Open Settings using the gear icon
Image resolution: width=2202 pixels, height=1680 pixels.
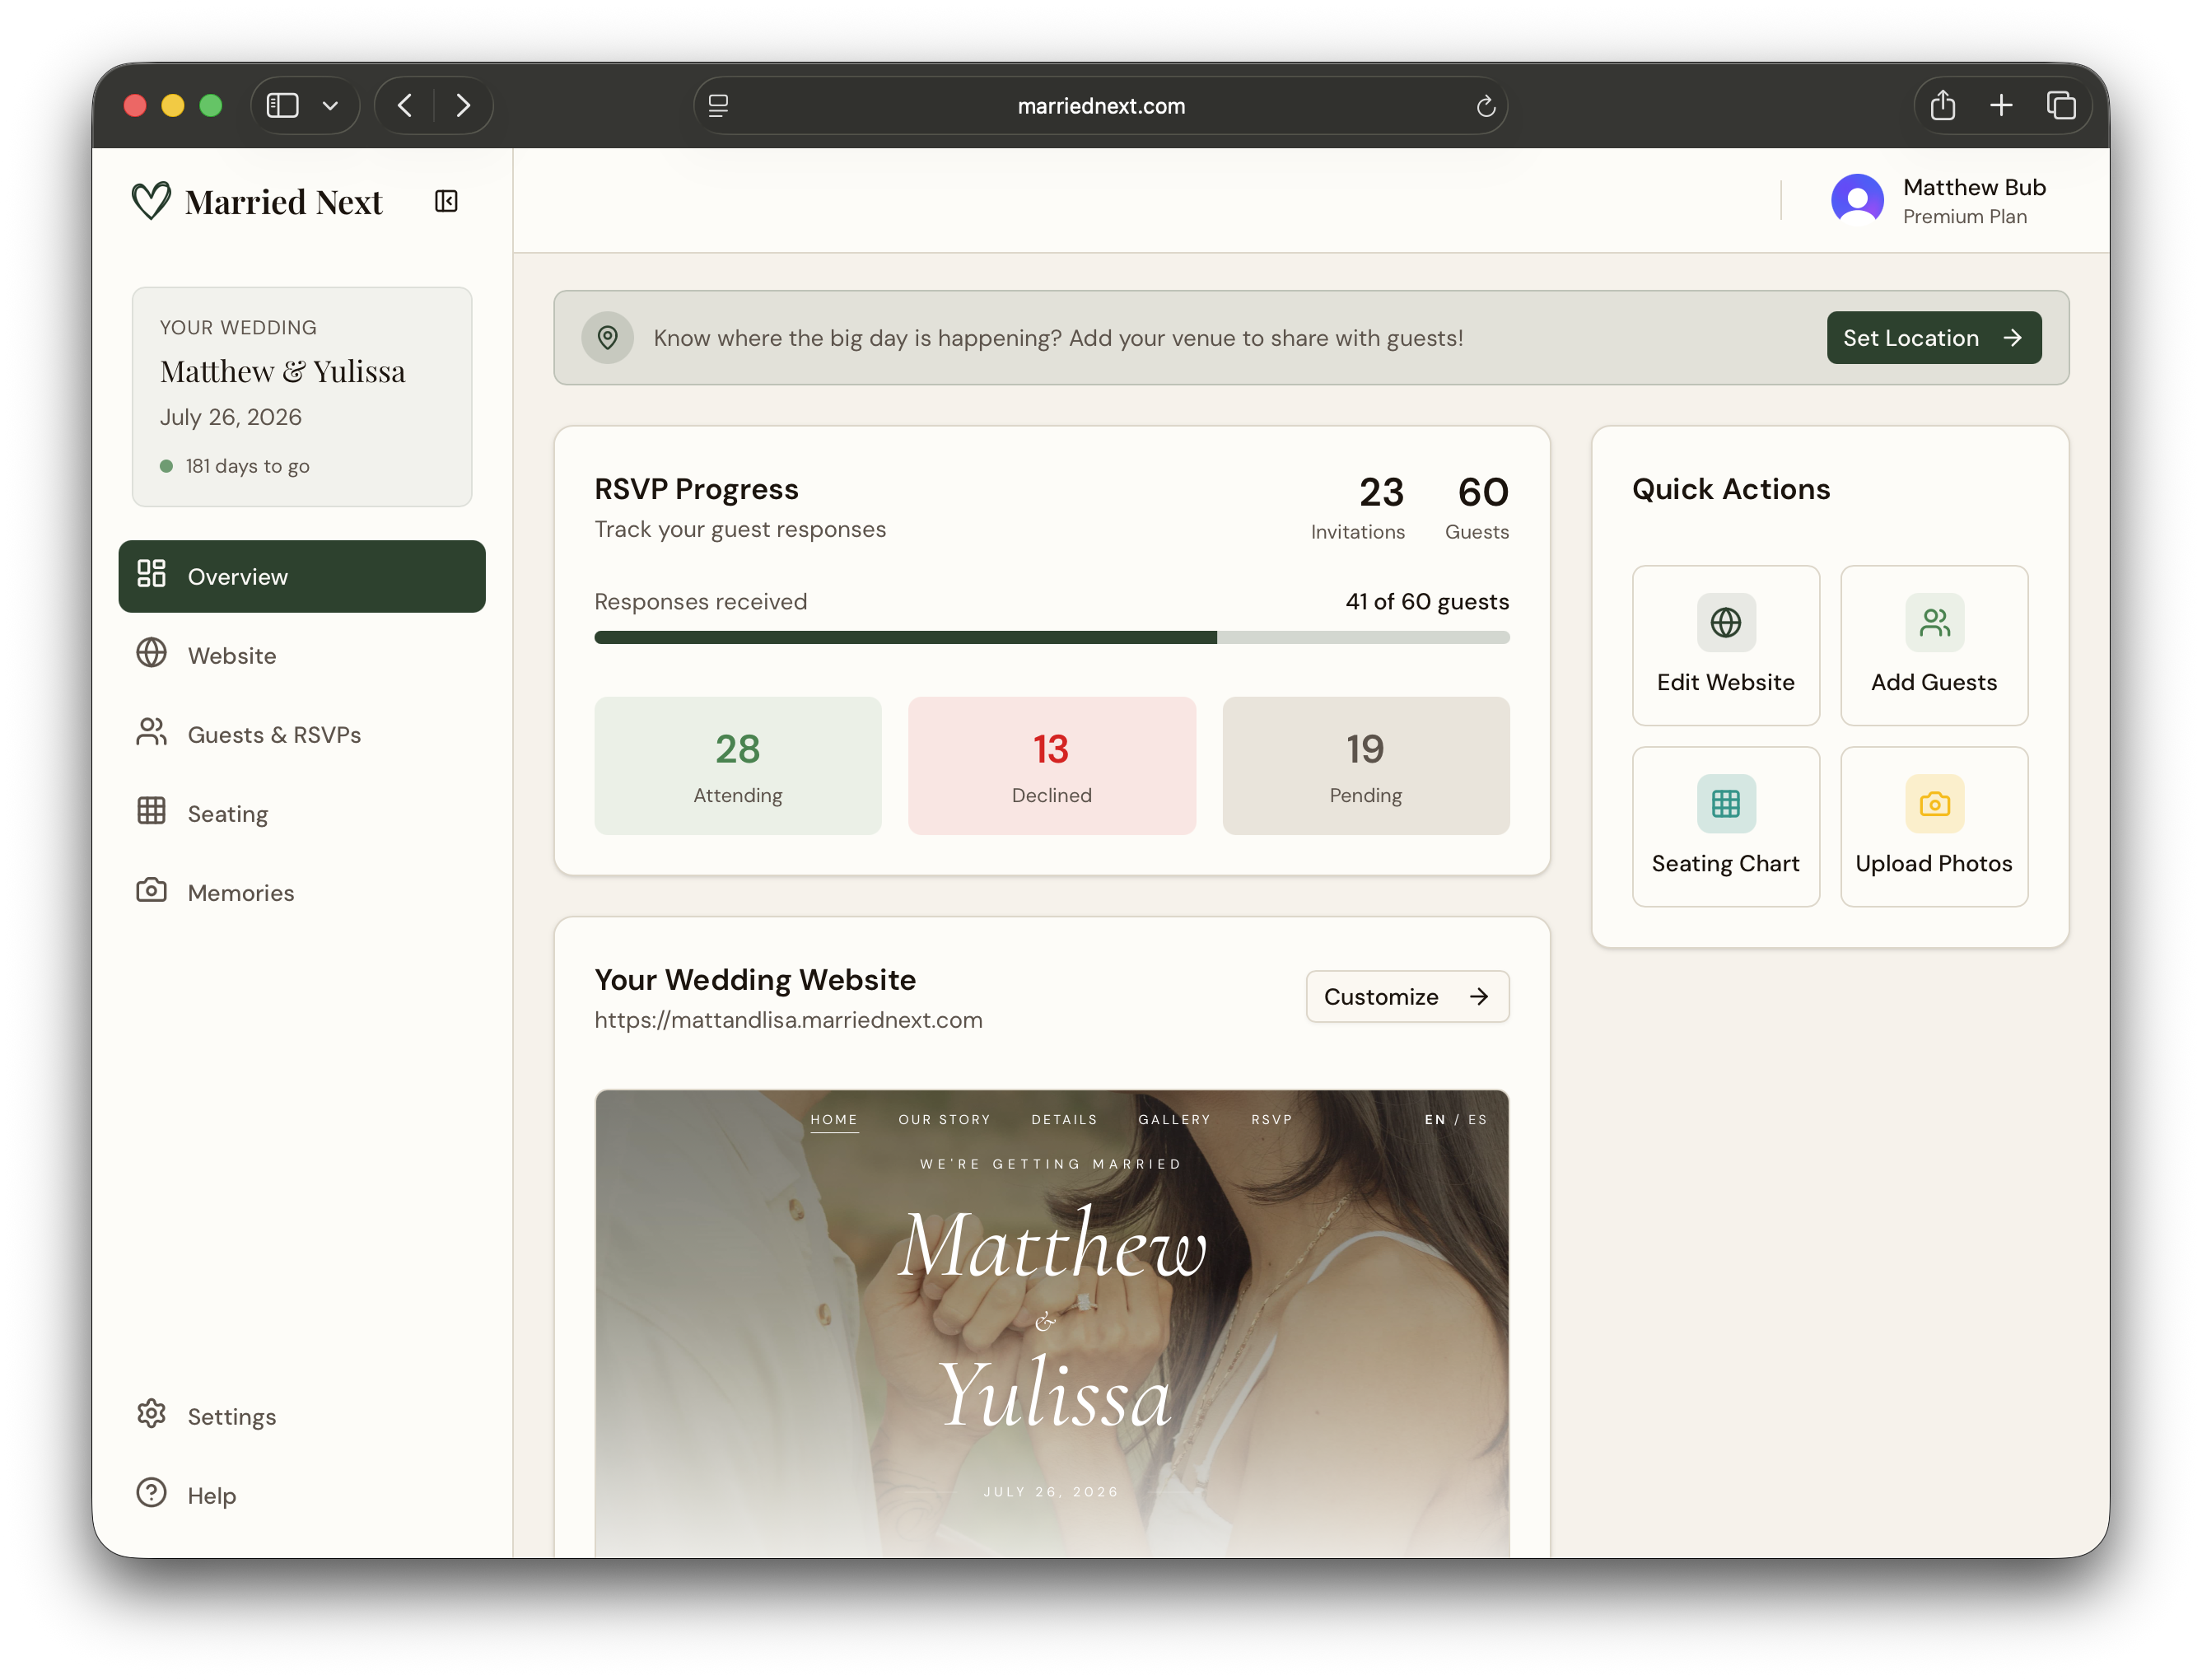pos(151,1413)
